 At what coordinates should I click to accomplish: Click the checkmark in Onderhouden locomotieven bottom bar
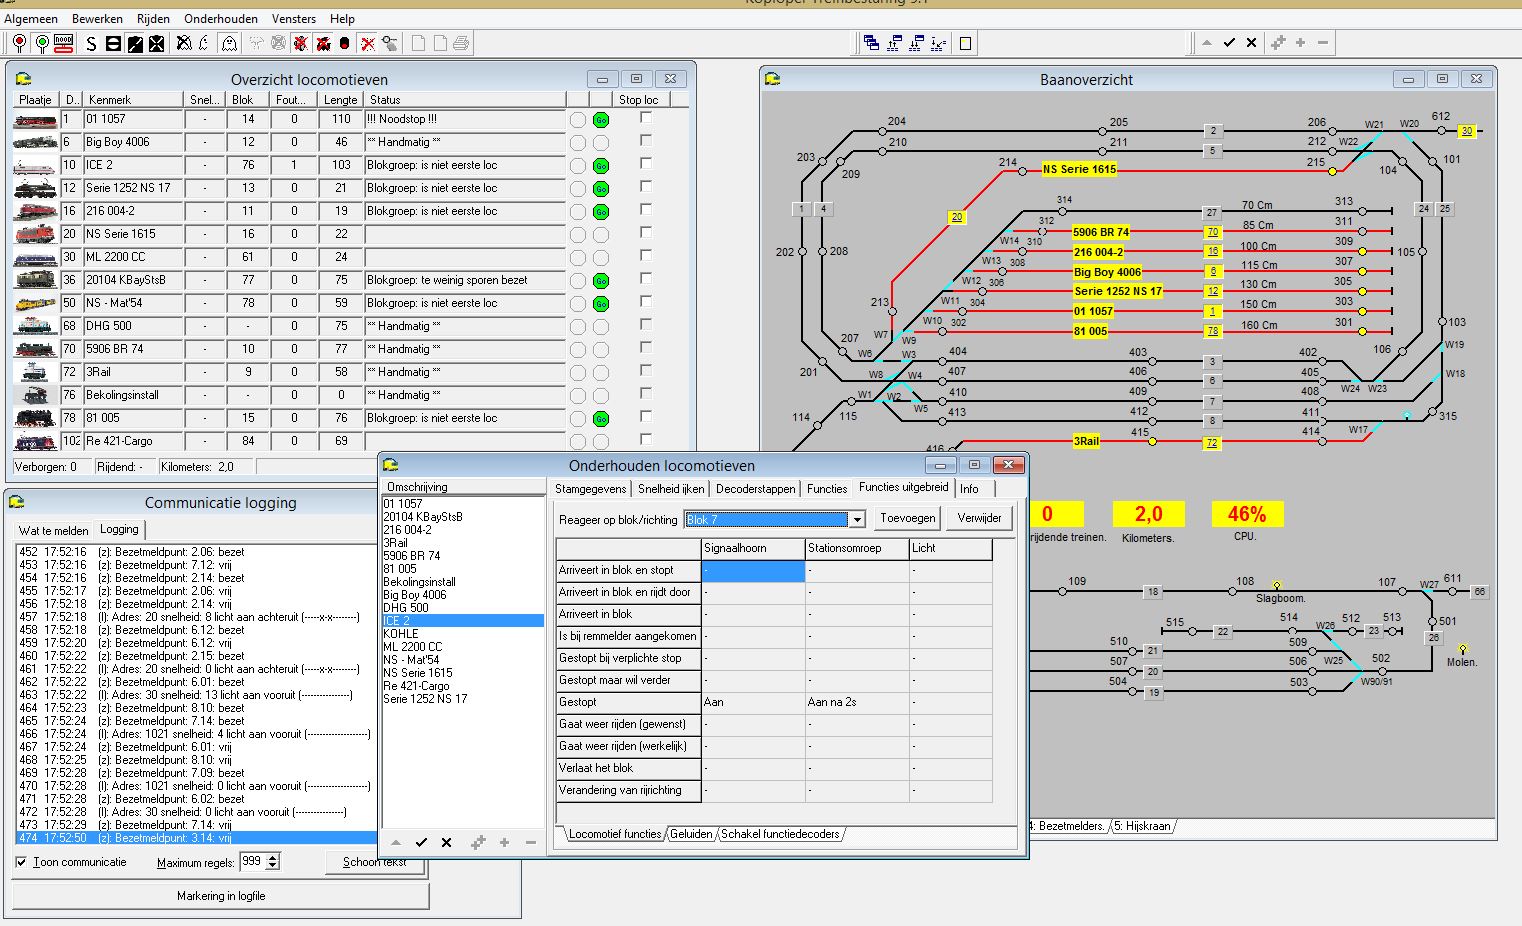[421, 843]
